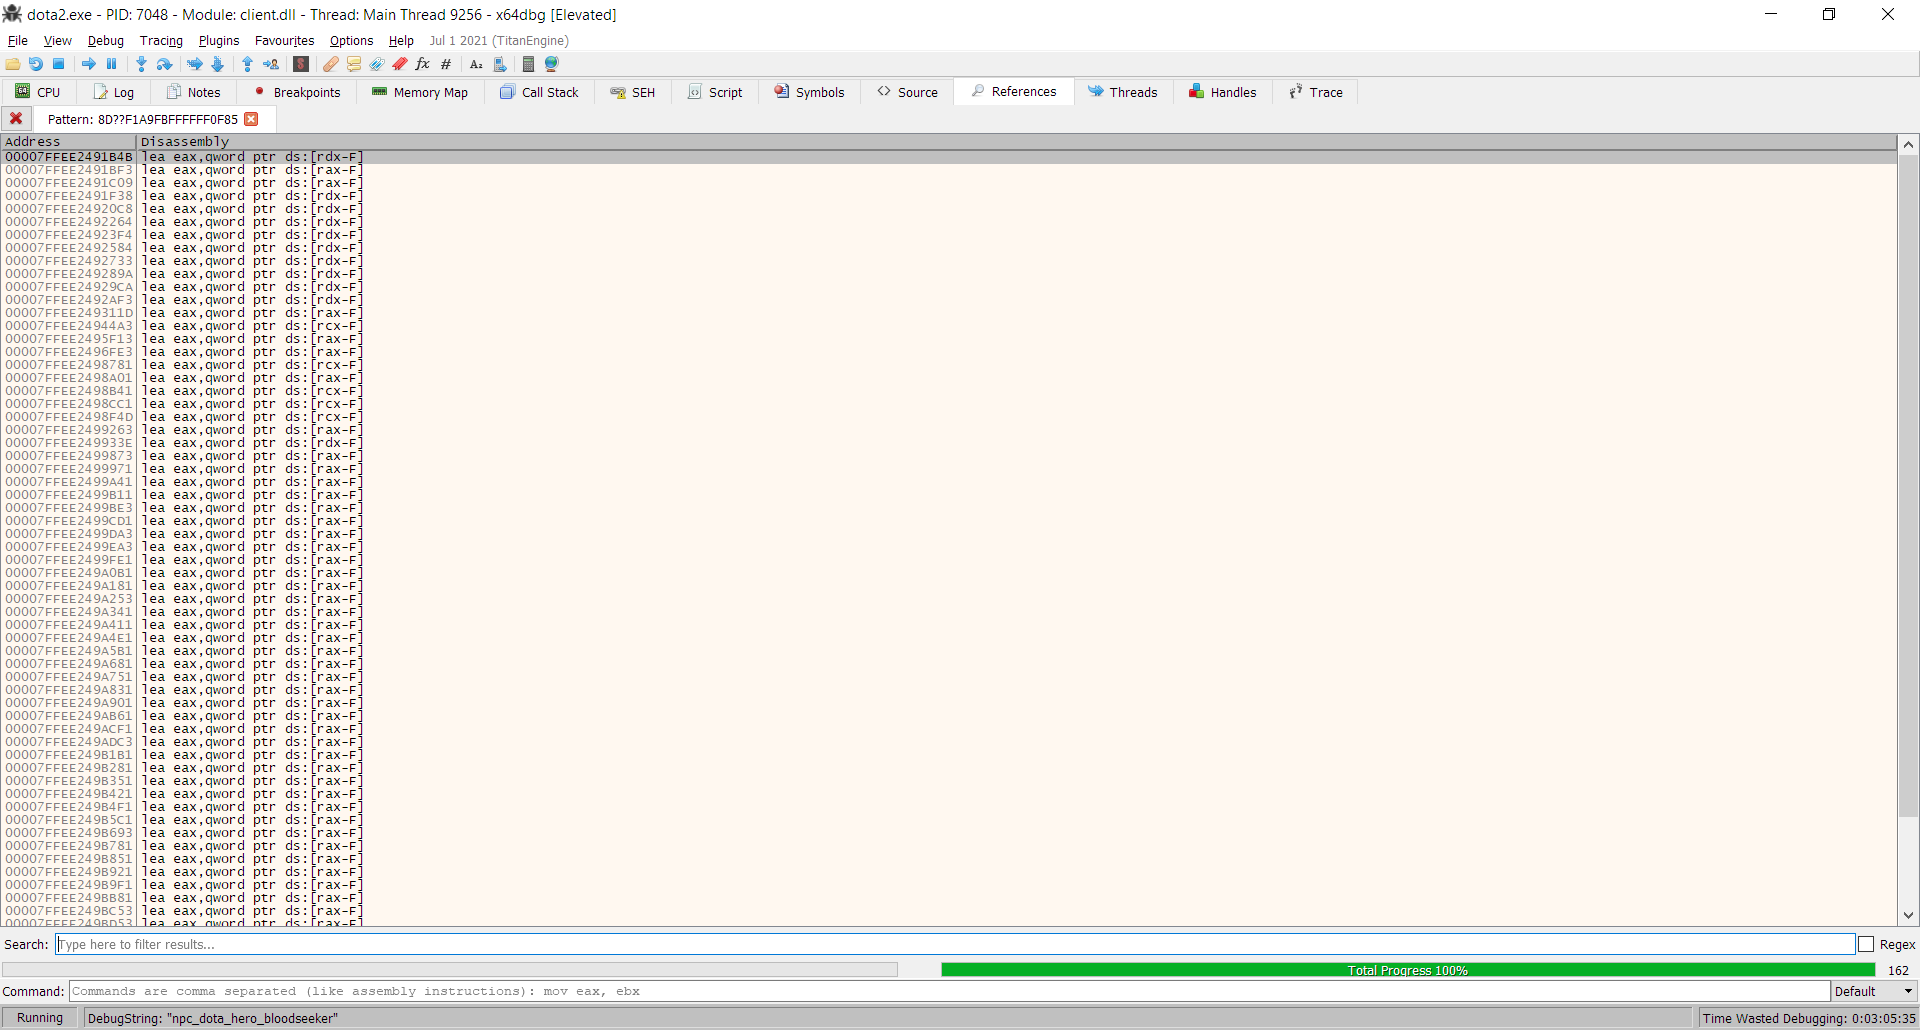Restart the debuggee with the restart icon
Screen dimensions: 1920x1030
[36, 64]
